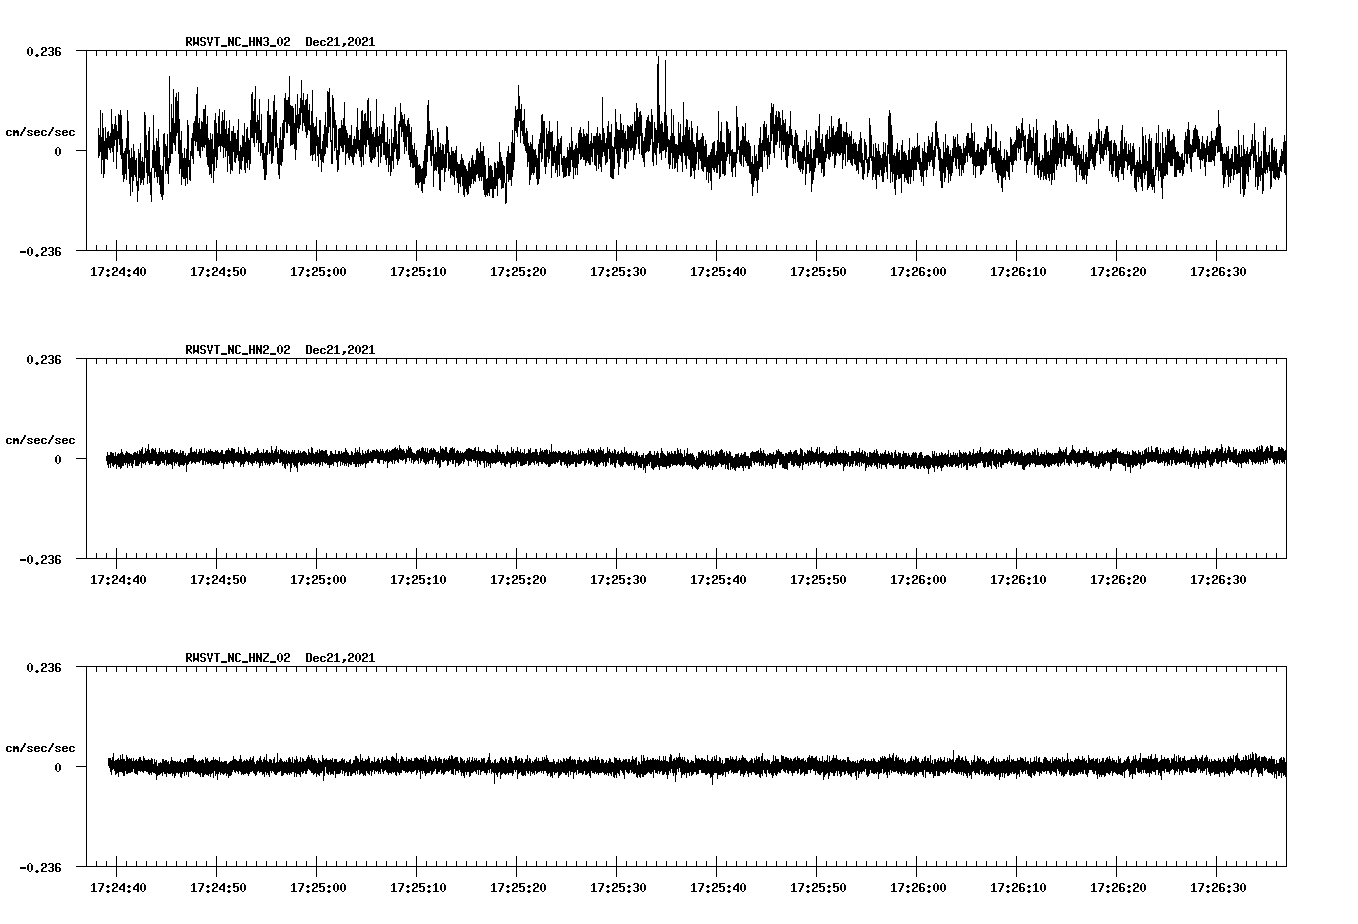The height and width of the screenshot is (924, 1358).
Task: Select 17:26:20 time label under HN2 plot
Action: (1117, 579)
